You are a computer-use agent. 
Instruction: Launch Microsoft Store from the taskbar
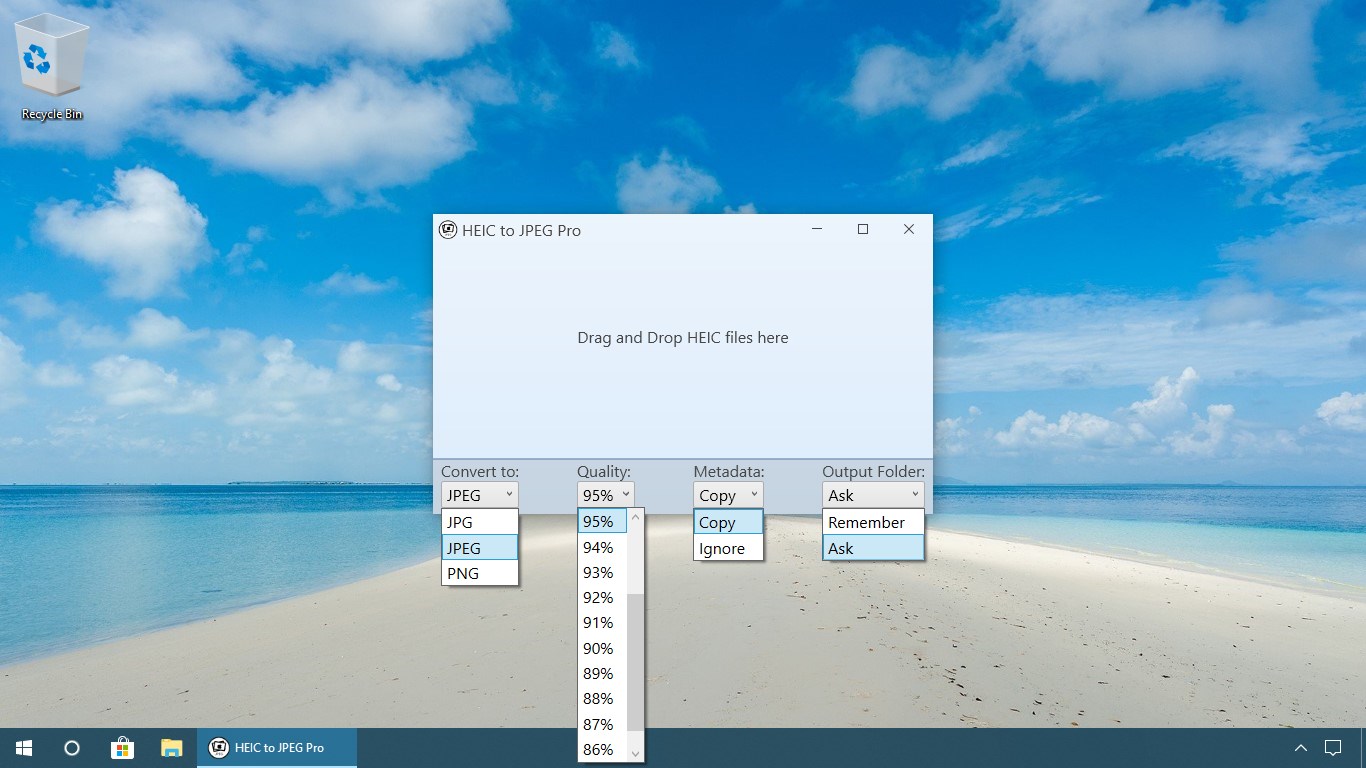(x=122, y=747)
